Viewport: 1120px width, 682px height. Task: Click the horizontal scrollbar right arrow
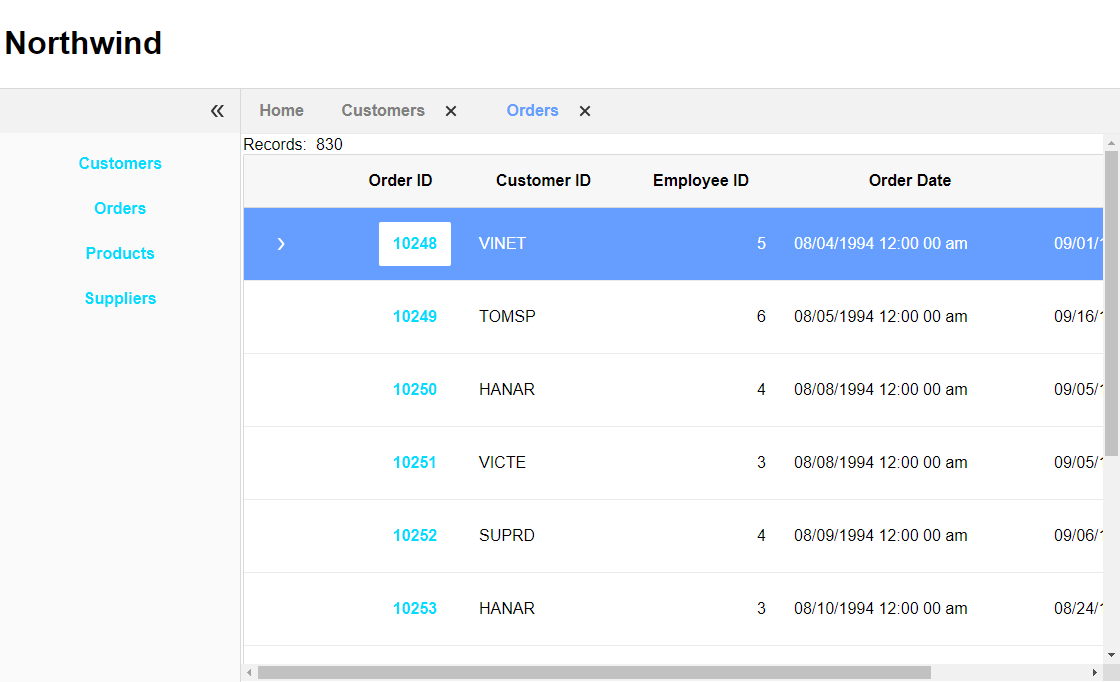point(1094,673)
